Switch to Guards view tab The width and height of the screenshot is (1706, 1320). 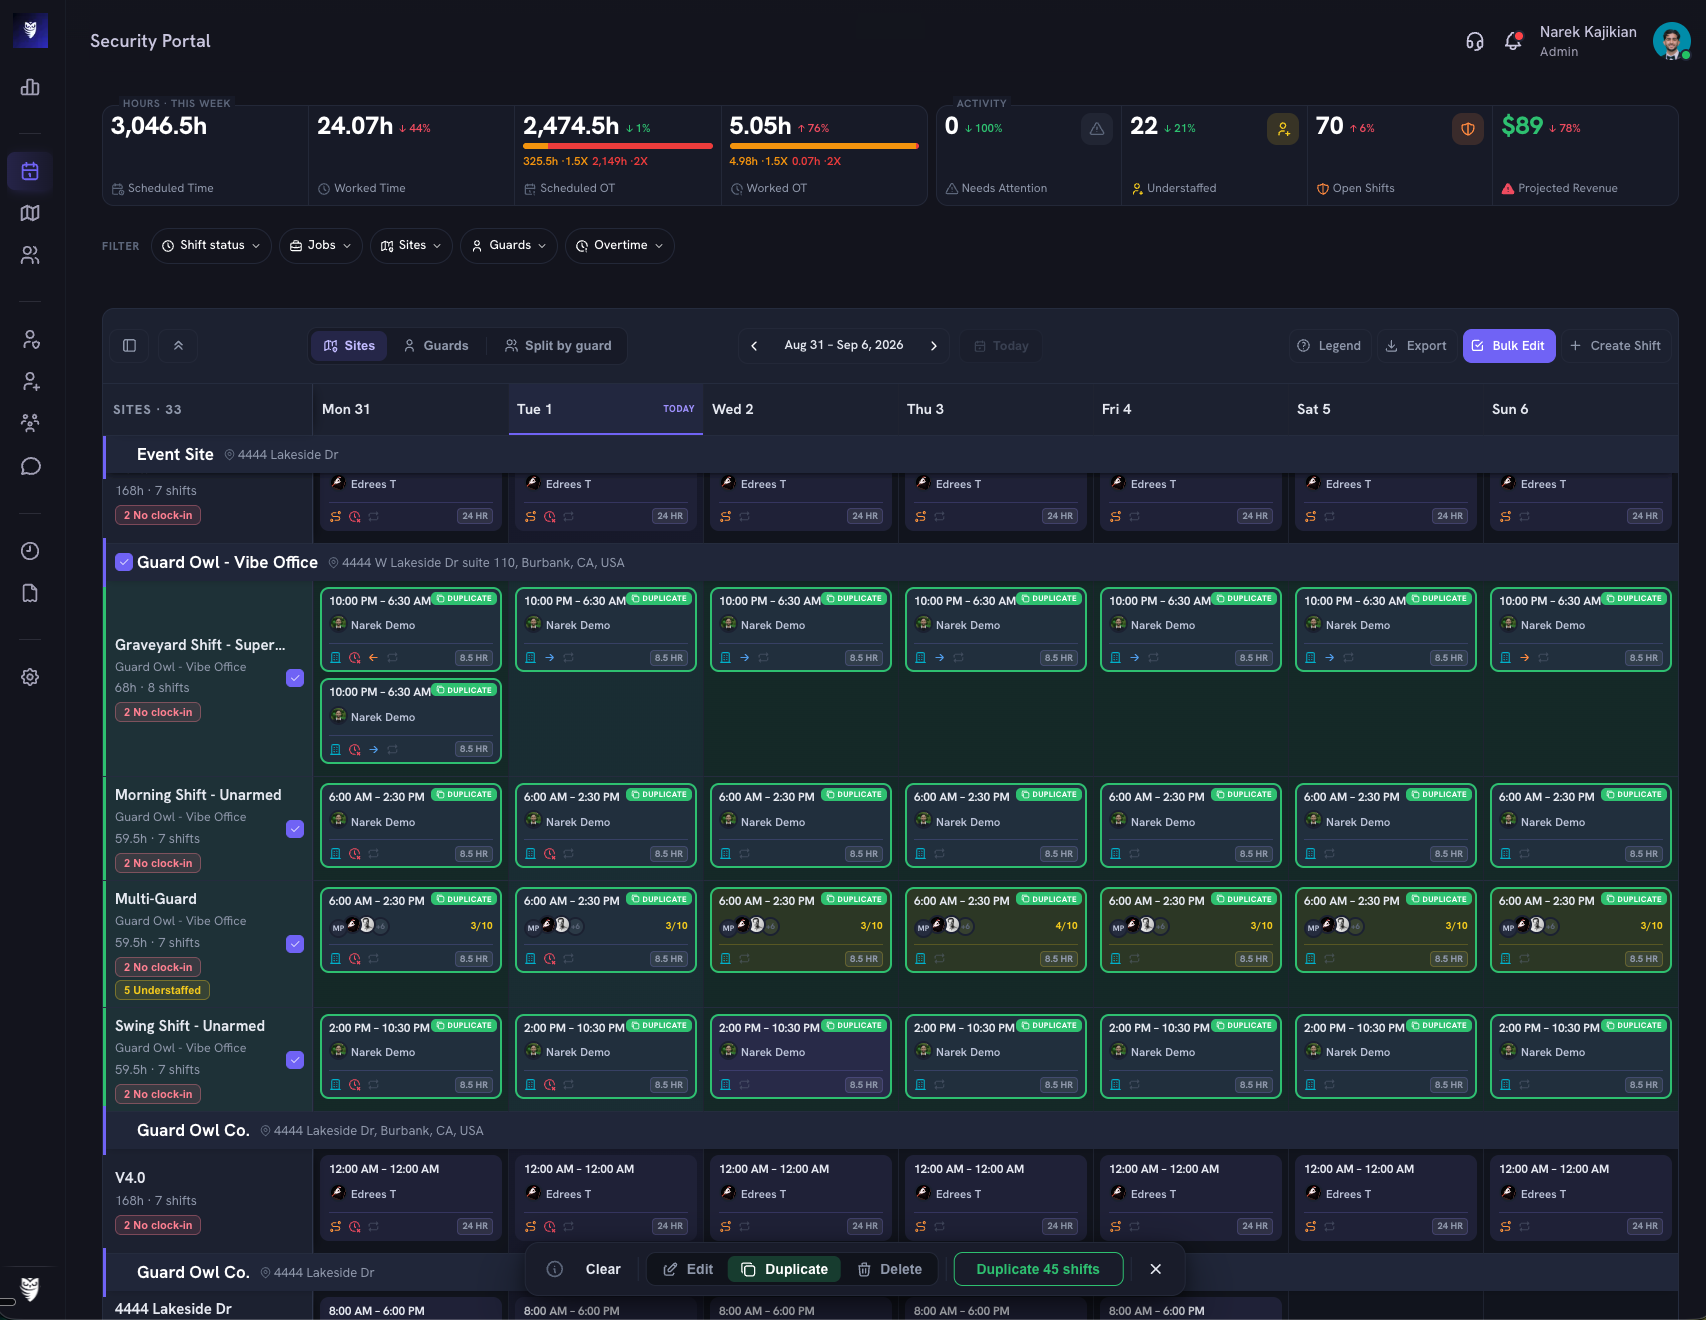pos(436,346)
